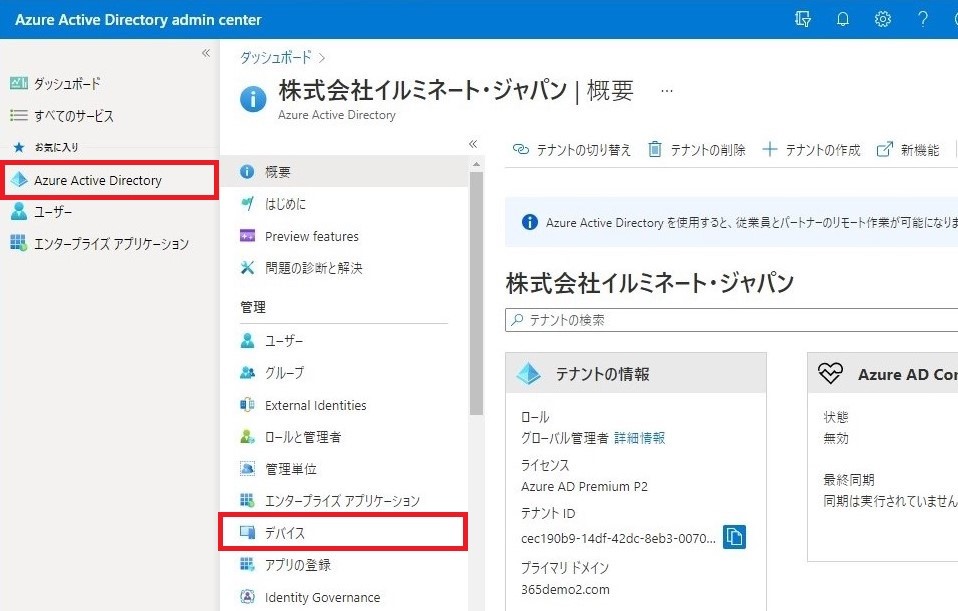Open エンタープライズ アプリケーション in the left sidebar
The height and width of the screenshot is (611, 958).
[x=110, y=244]
